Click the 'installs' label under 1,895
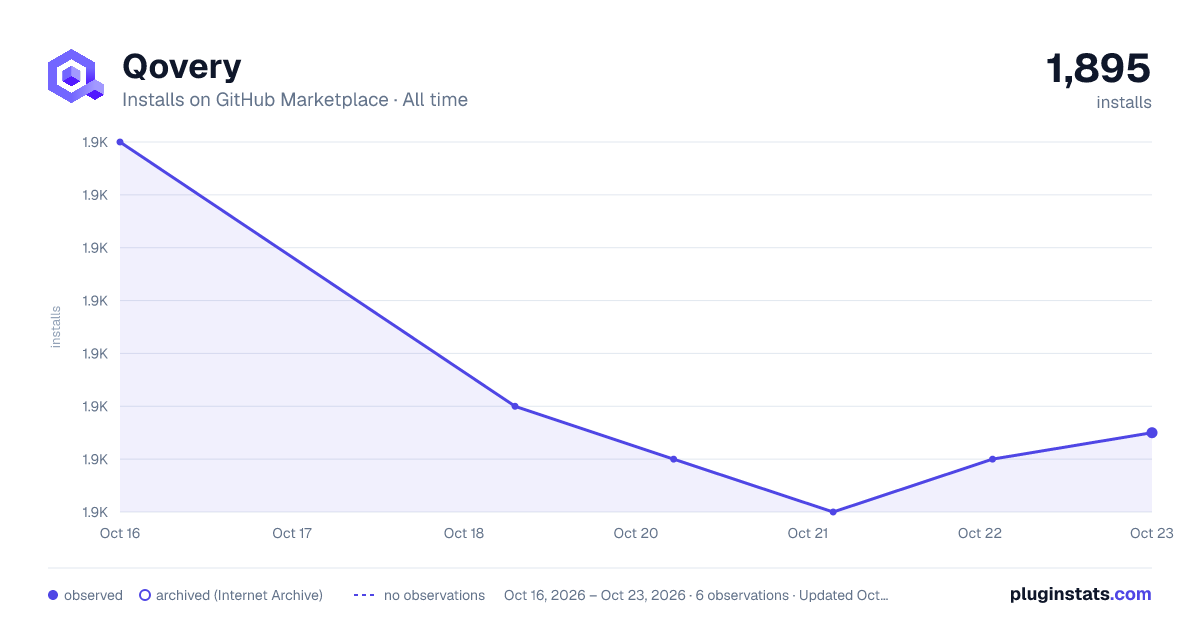 click(x=1124, y=102)
